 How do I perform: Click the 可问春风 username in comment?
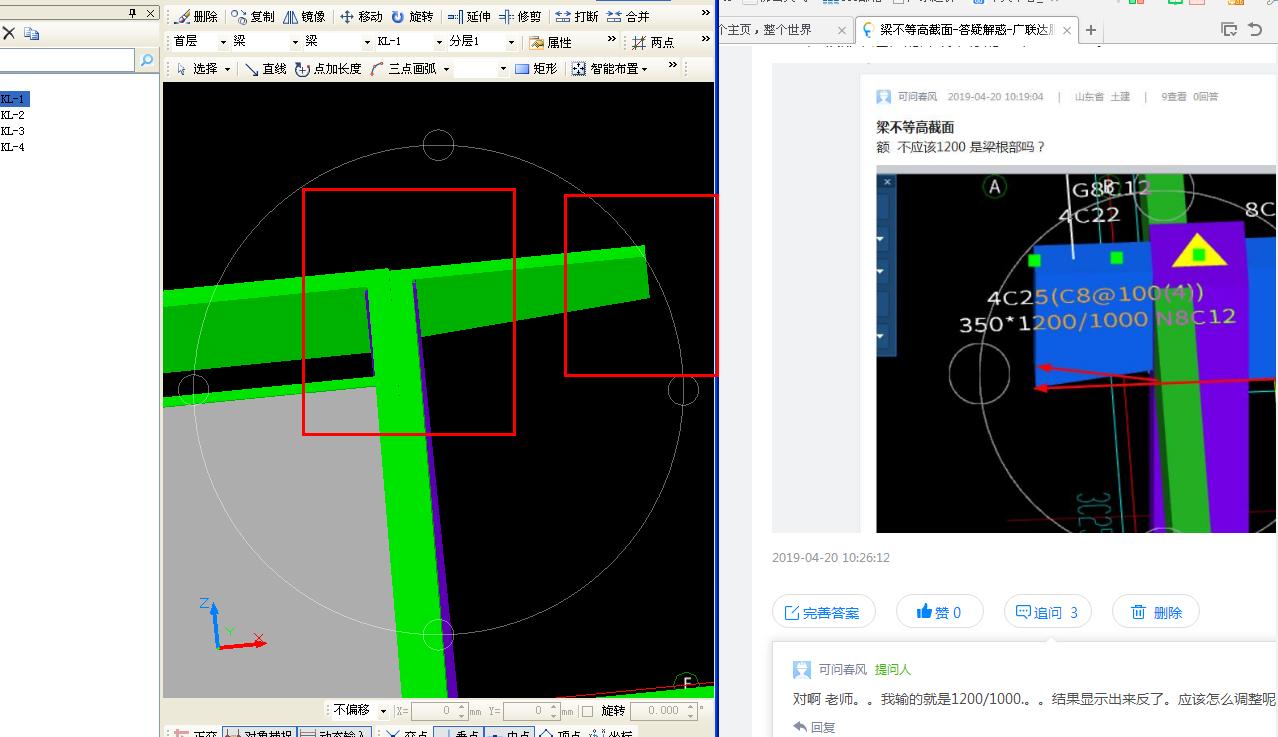(842, 670)
